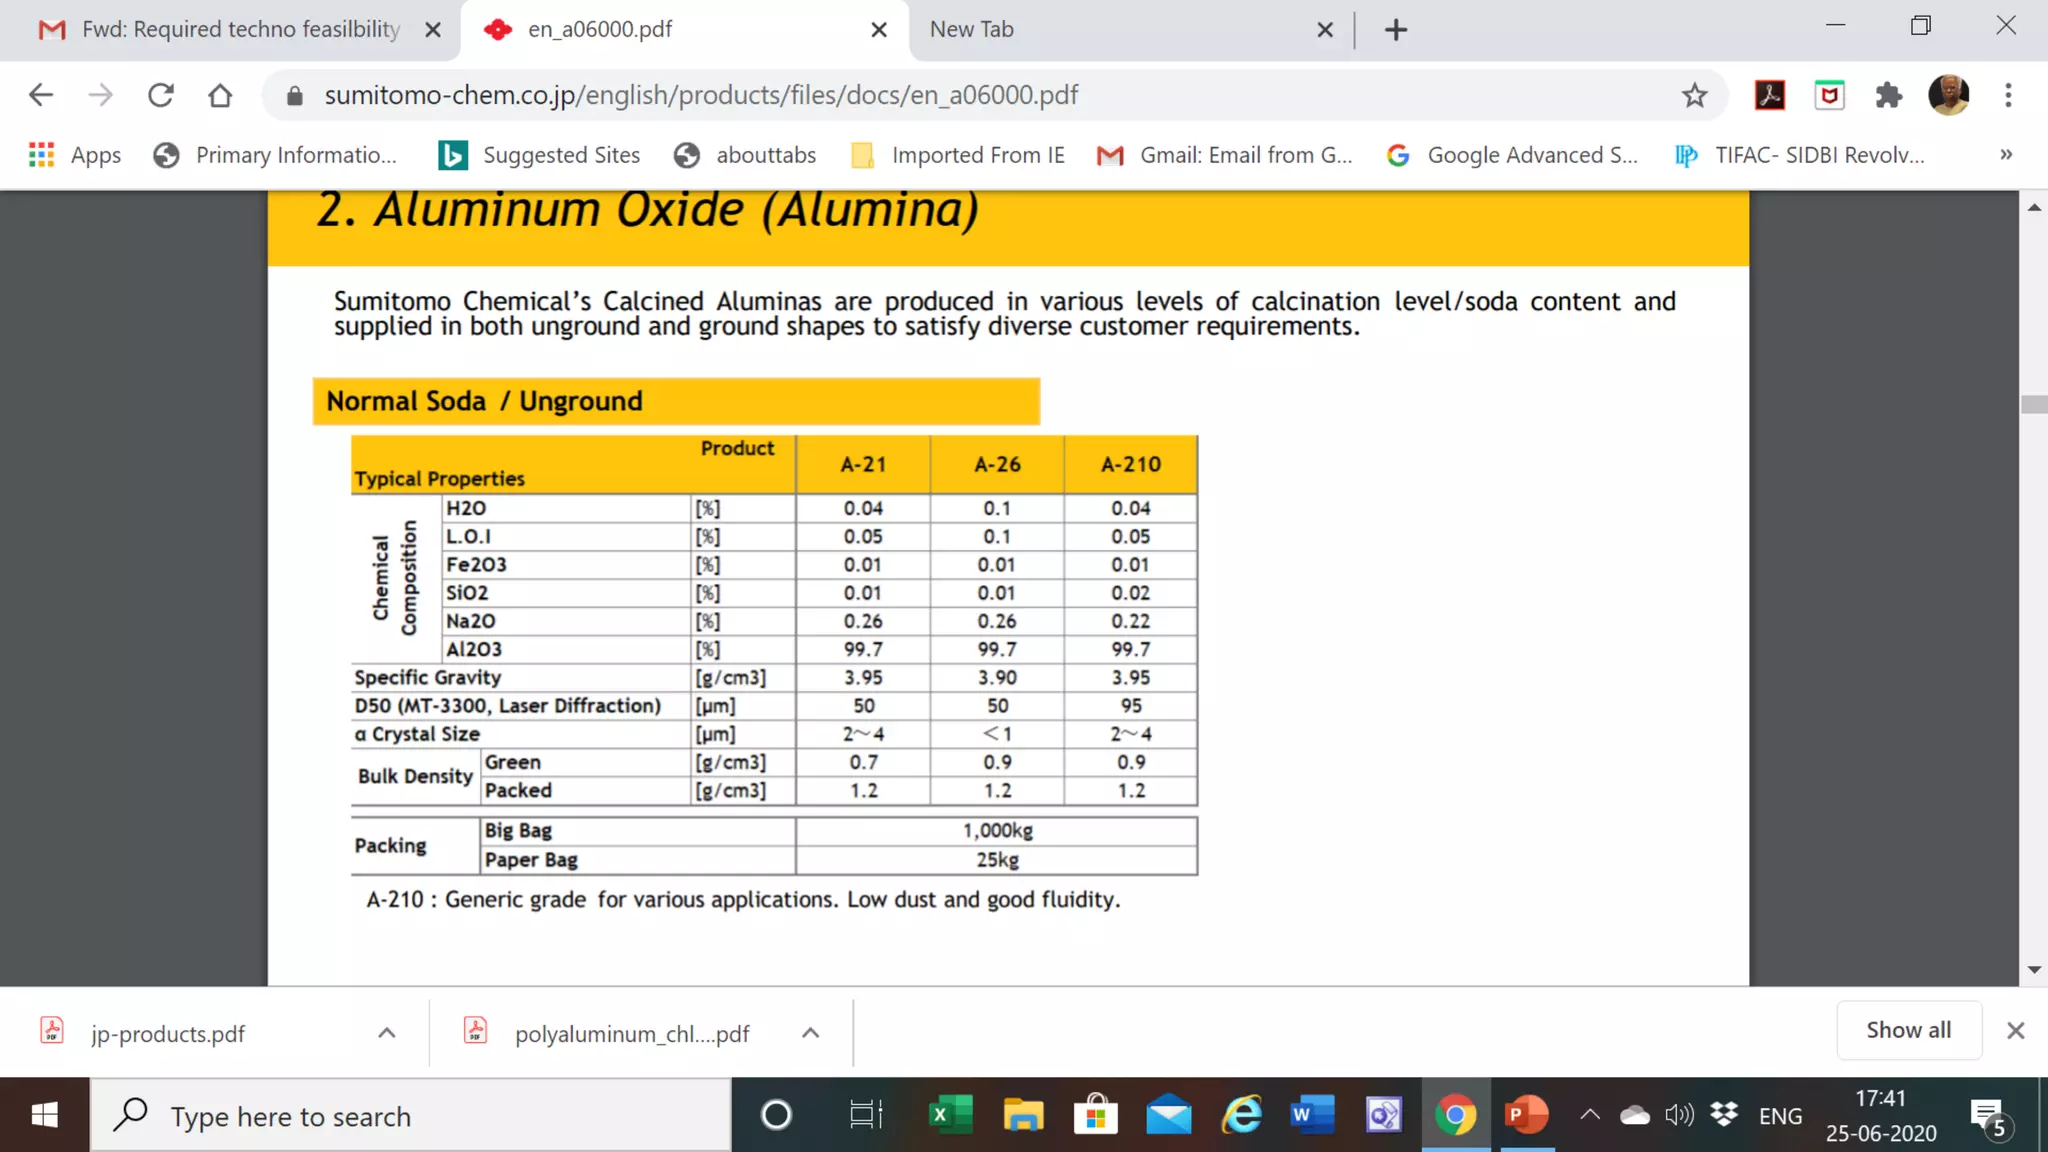This screenshot has height=1152, width=2048.
Task: Expand options for jp-products.pdf download
Action: coord(387,1033)
